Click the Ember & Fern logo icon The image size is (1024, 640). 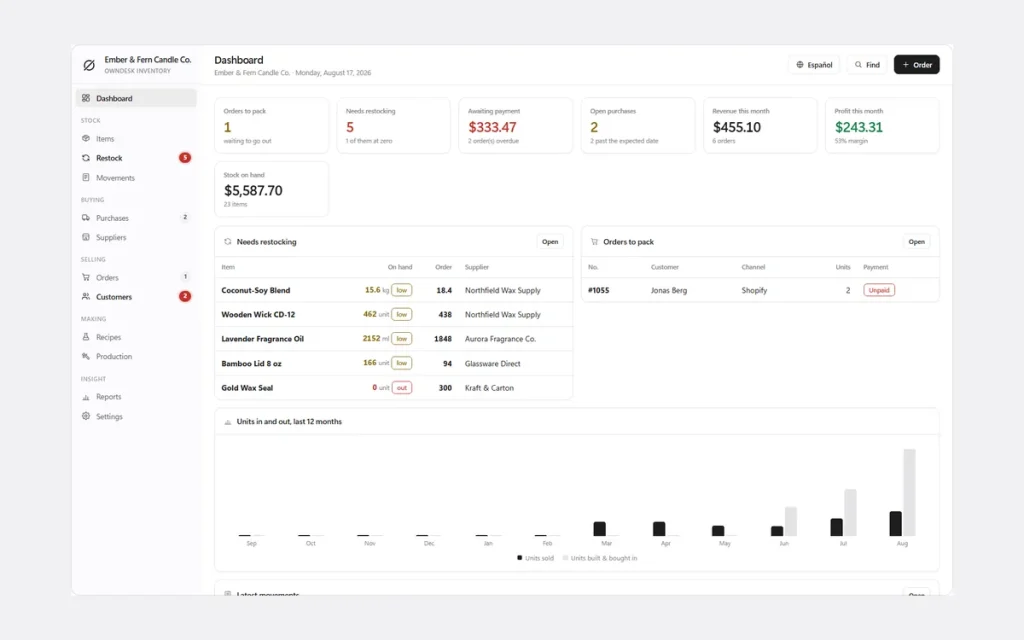(89, 65)
